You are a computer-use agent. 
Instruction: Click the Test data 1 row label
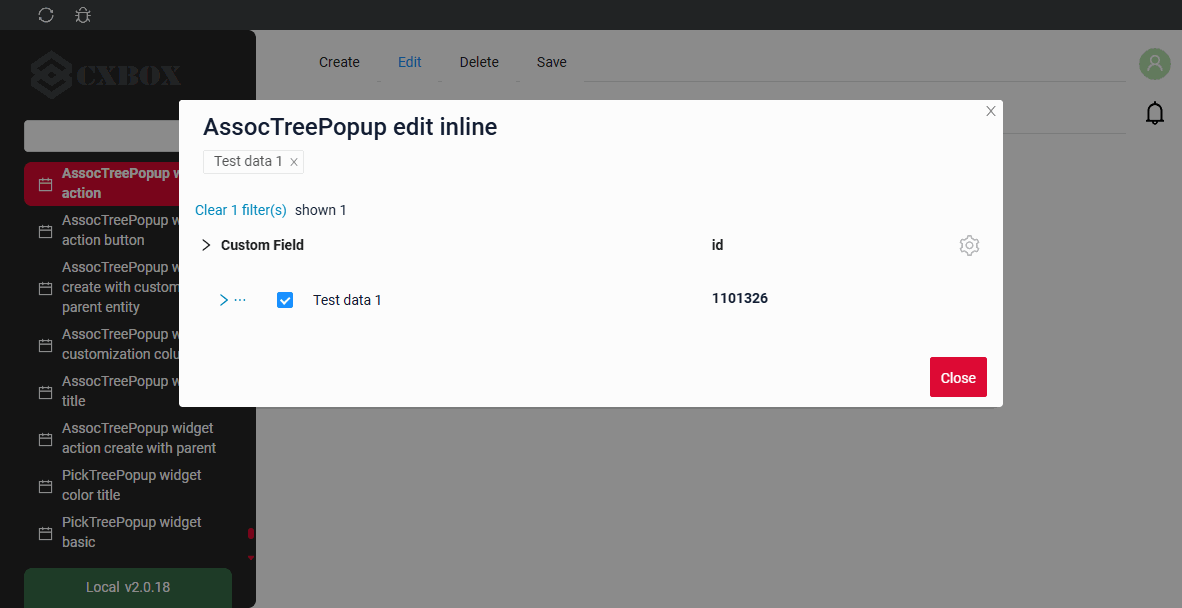coord(347,300)
